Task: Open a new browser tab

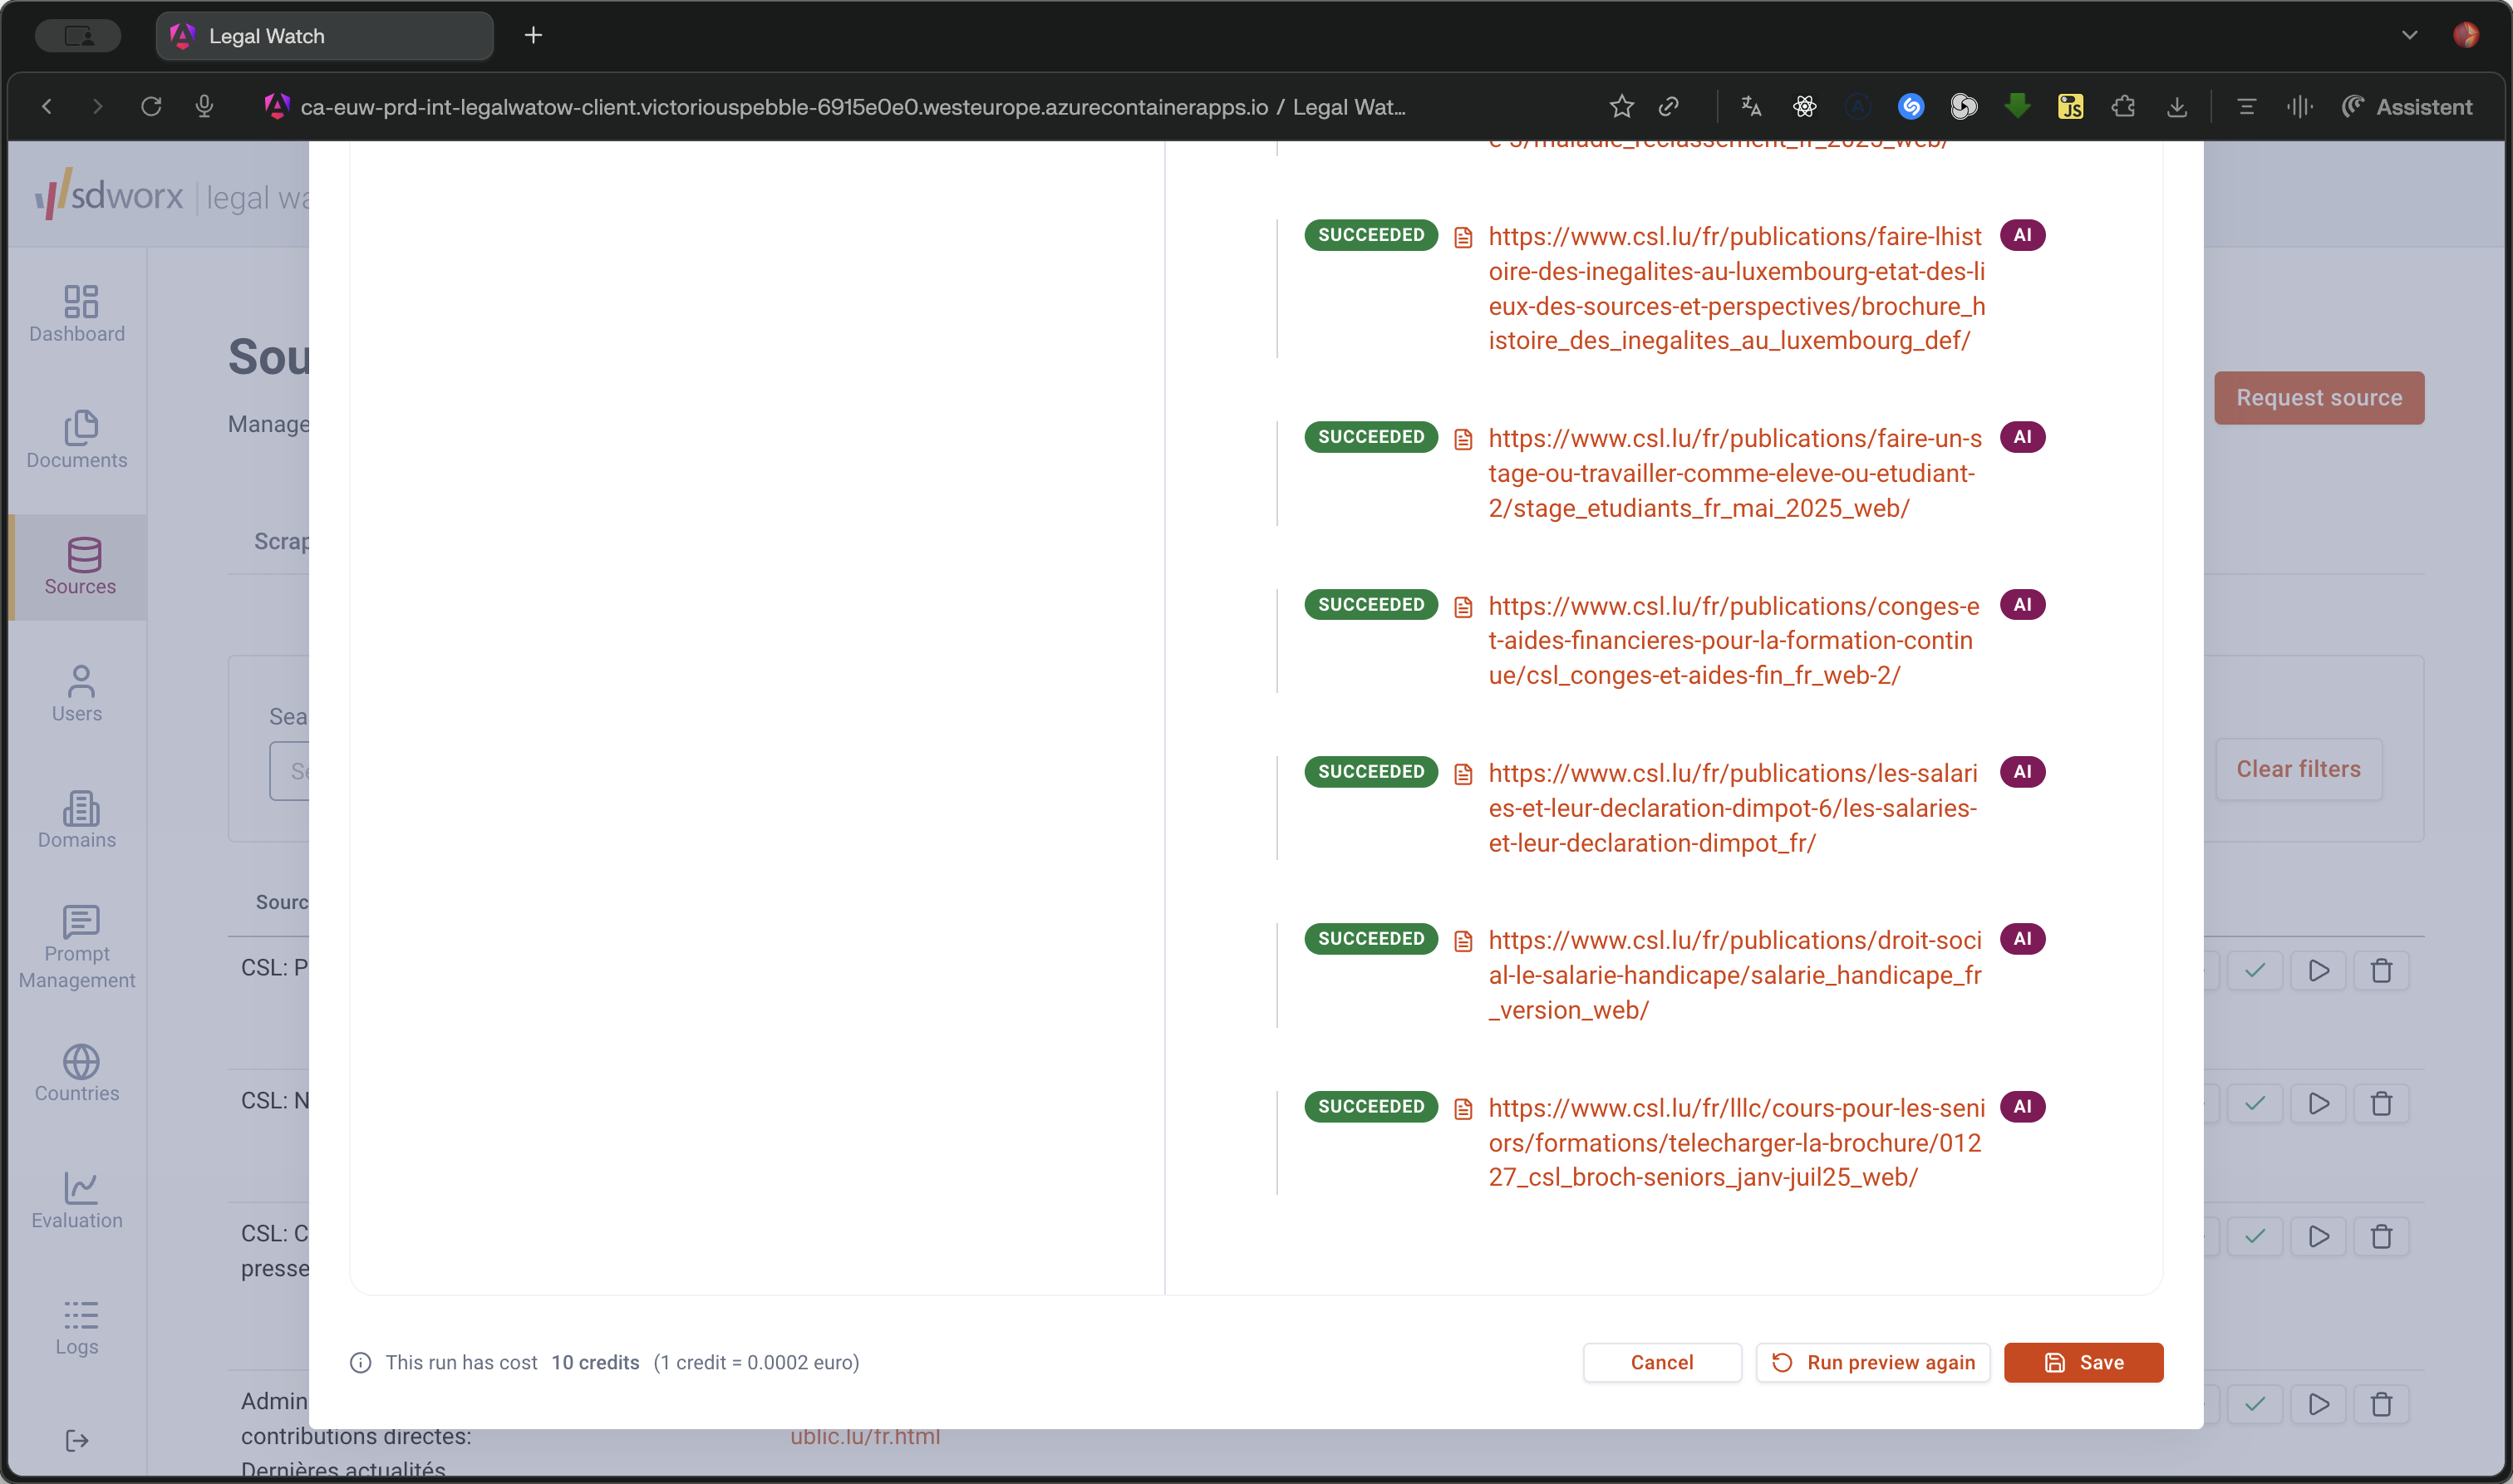Action: 533,36
